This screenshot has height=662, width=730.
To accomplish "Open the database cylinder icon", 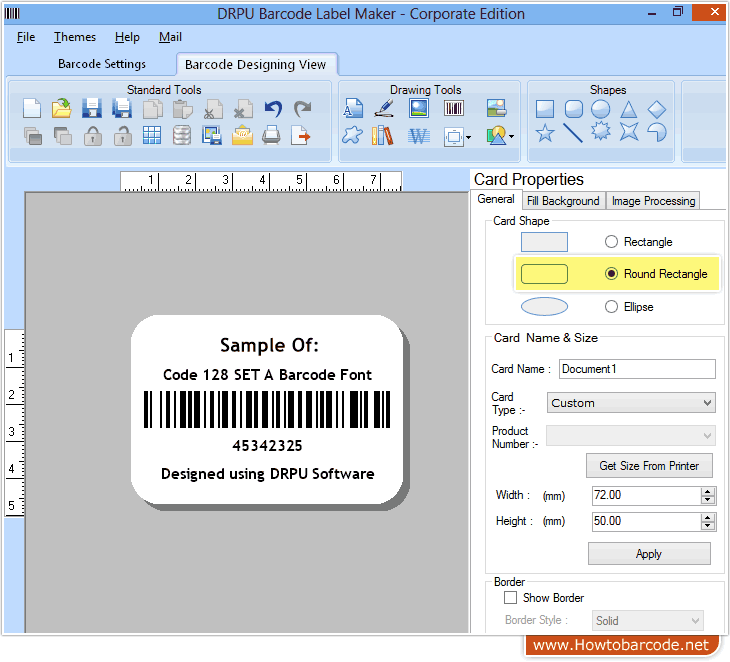I will click(x=182, y=136).
